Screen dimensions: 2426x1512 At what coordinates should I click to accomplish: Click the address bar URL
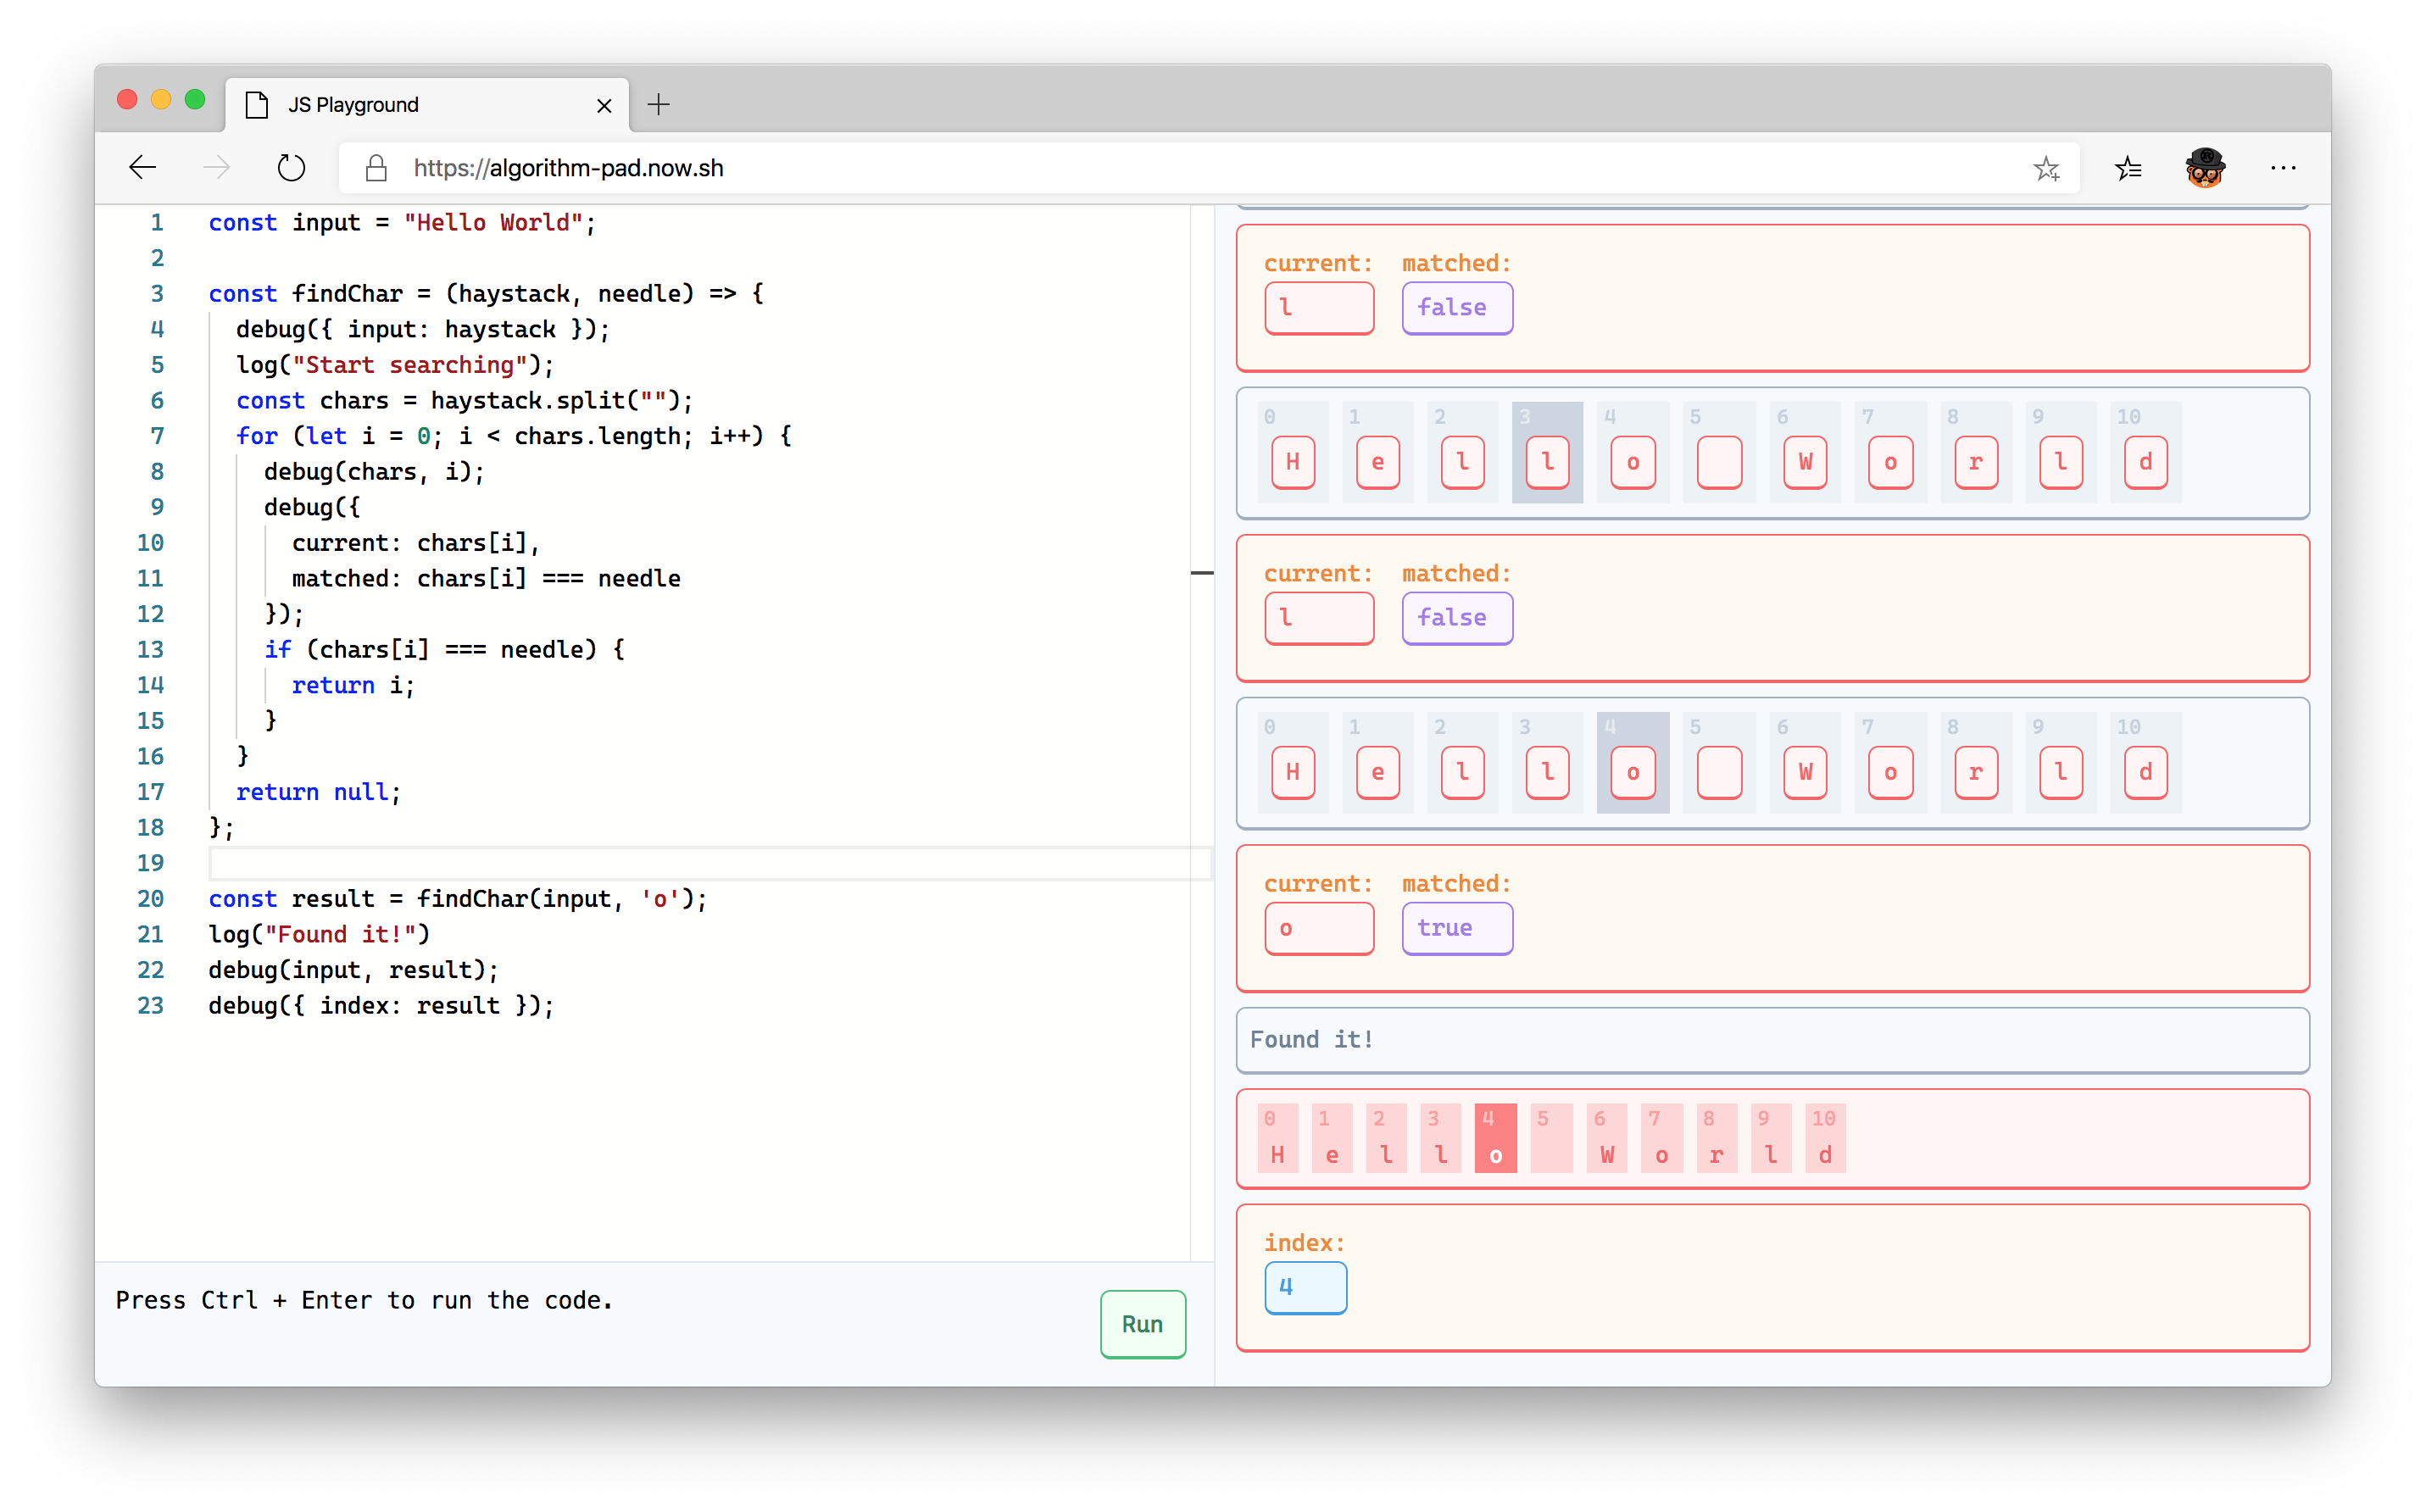point(568,168)
